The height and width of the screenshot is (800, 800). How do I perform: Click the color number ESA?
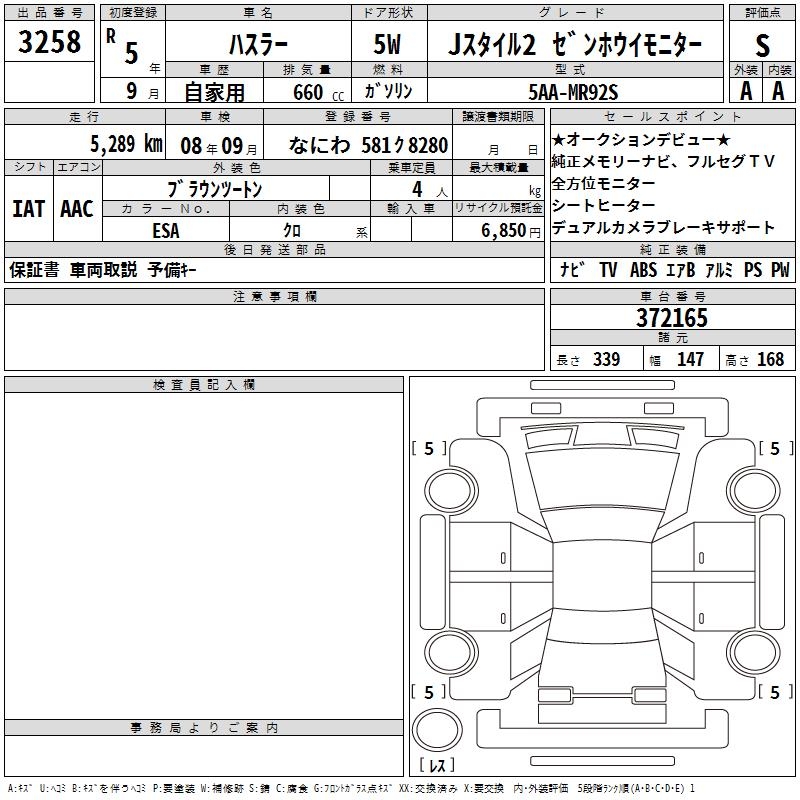pyautogui.click(x=166, y=231)
